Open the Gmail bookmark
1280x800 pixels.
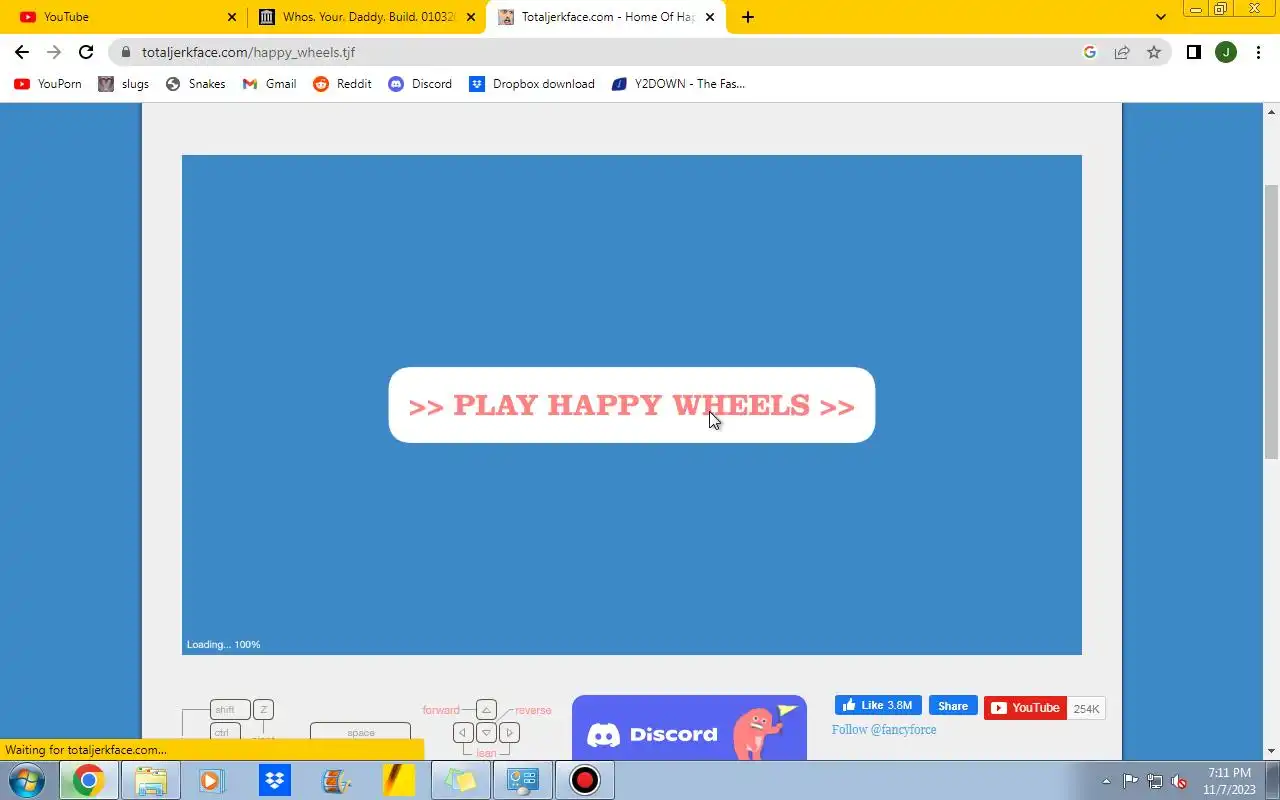coord(270,84)
